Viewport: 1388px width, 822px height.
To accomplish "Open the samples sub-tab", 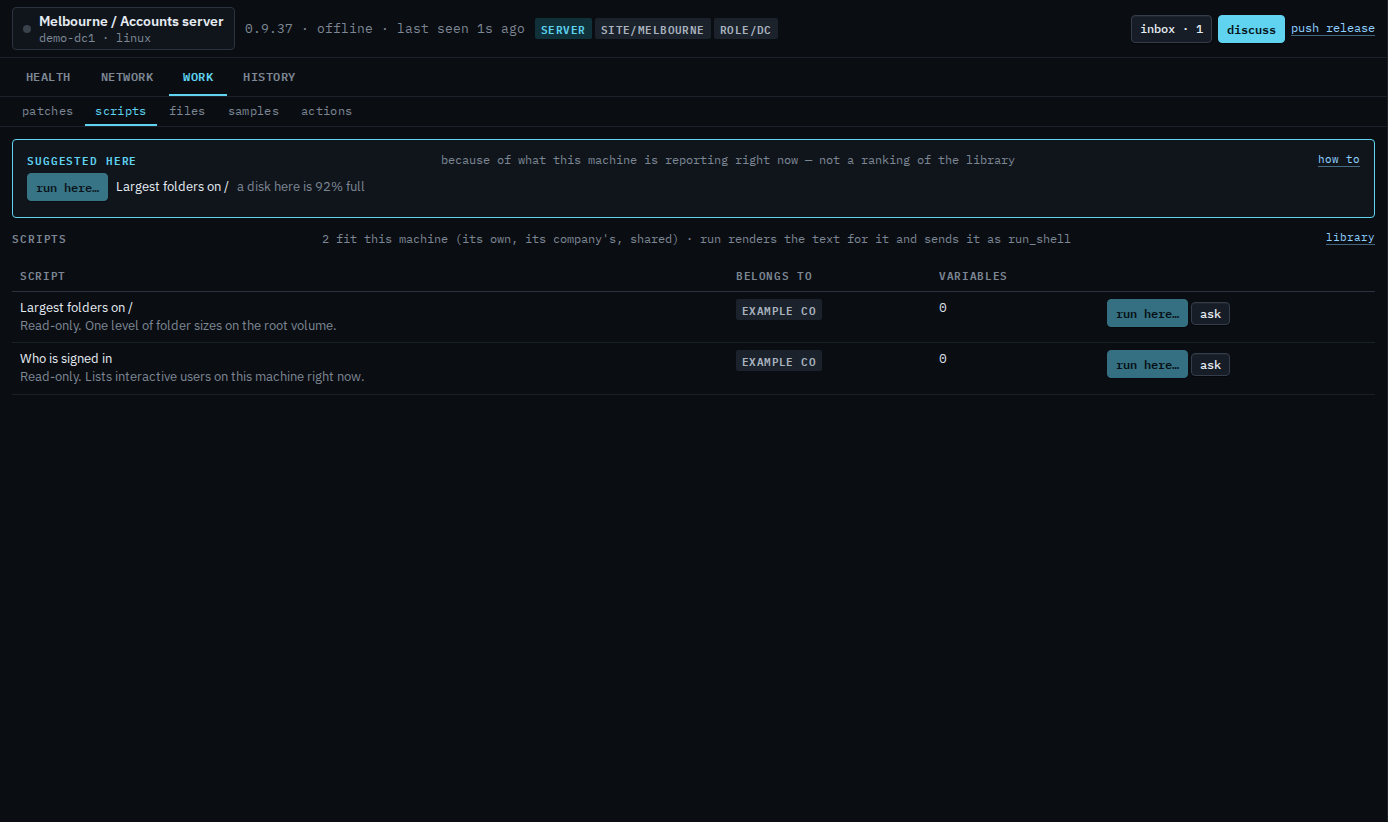I will (253, 111).
